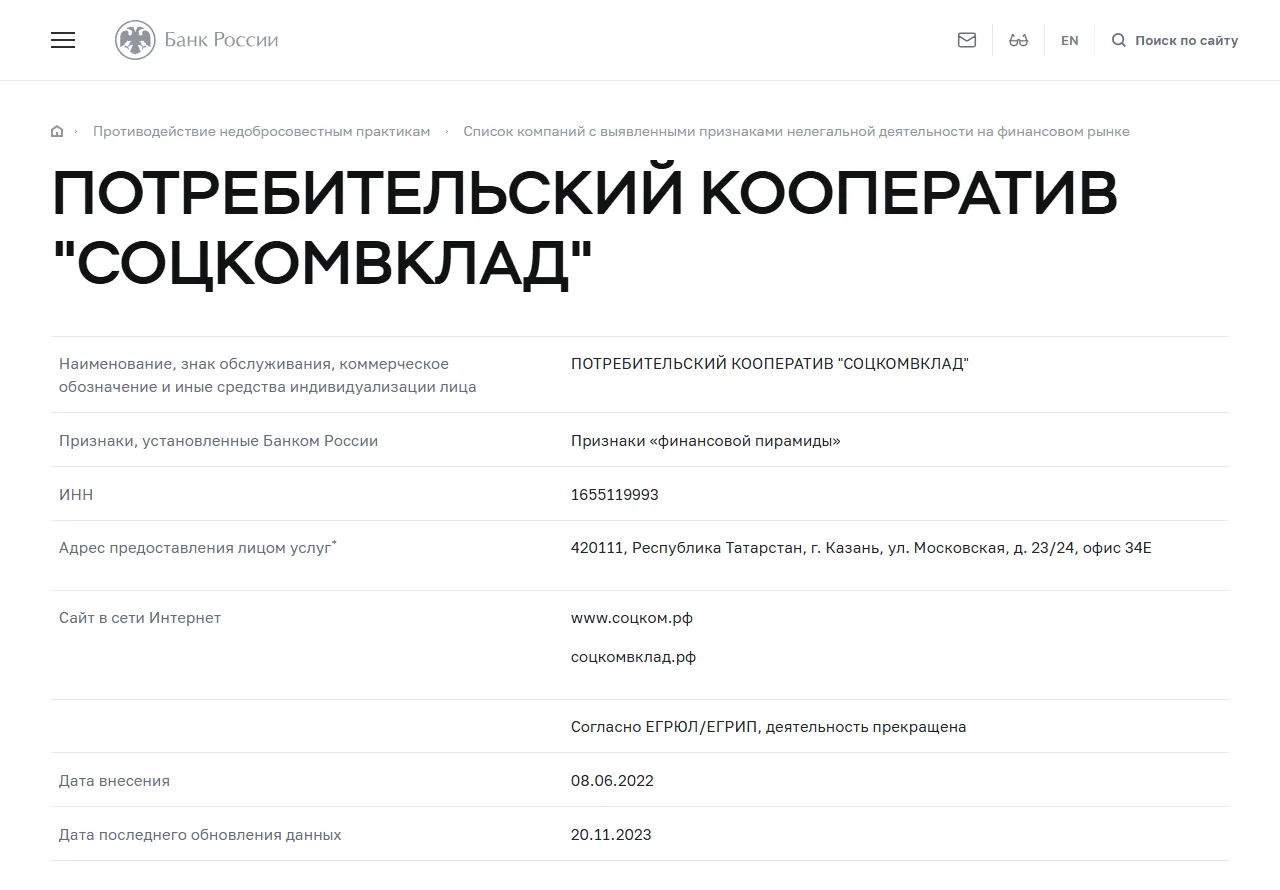This screenshot has height=890, width=1280.
Task: Click the 'Дата внесения' label
Action: [x=114, y=780]
